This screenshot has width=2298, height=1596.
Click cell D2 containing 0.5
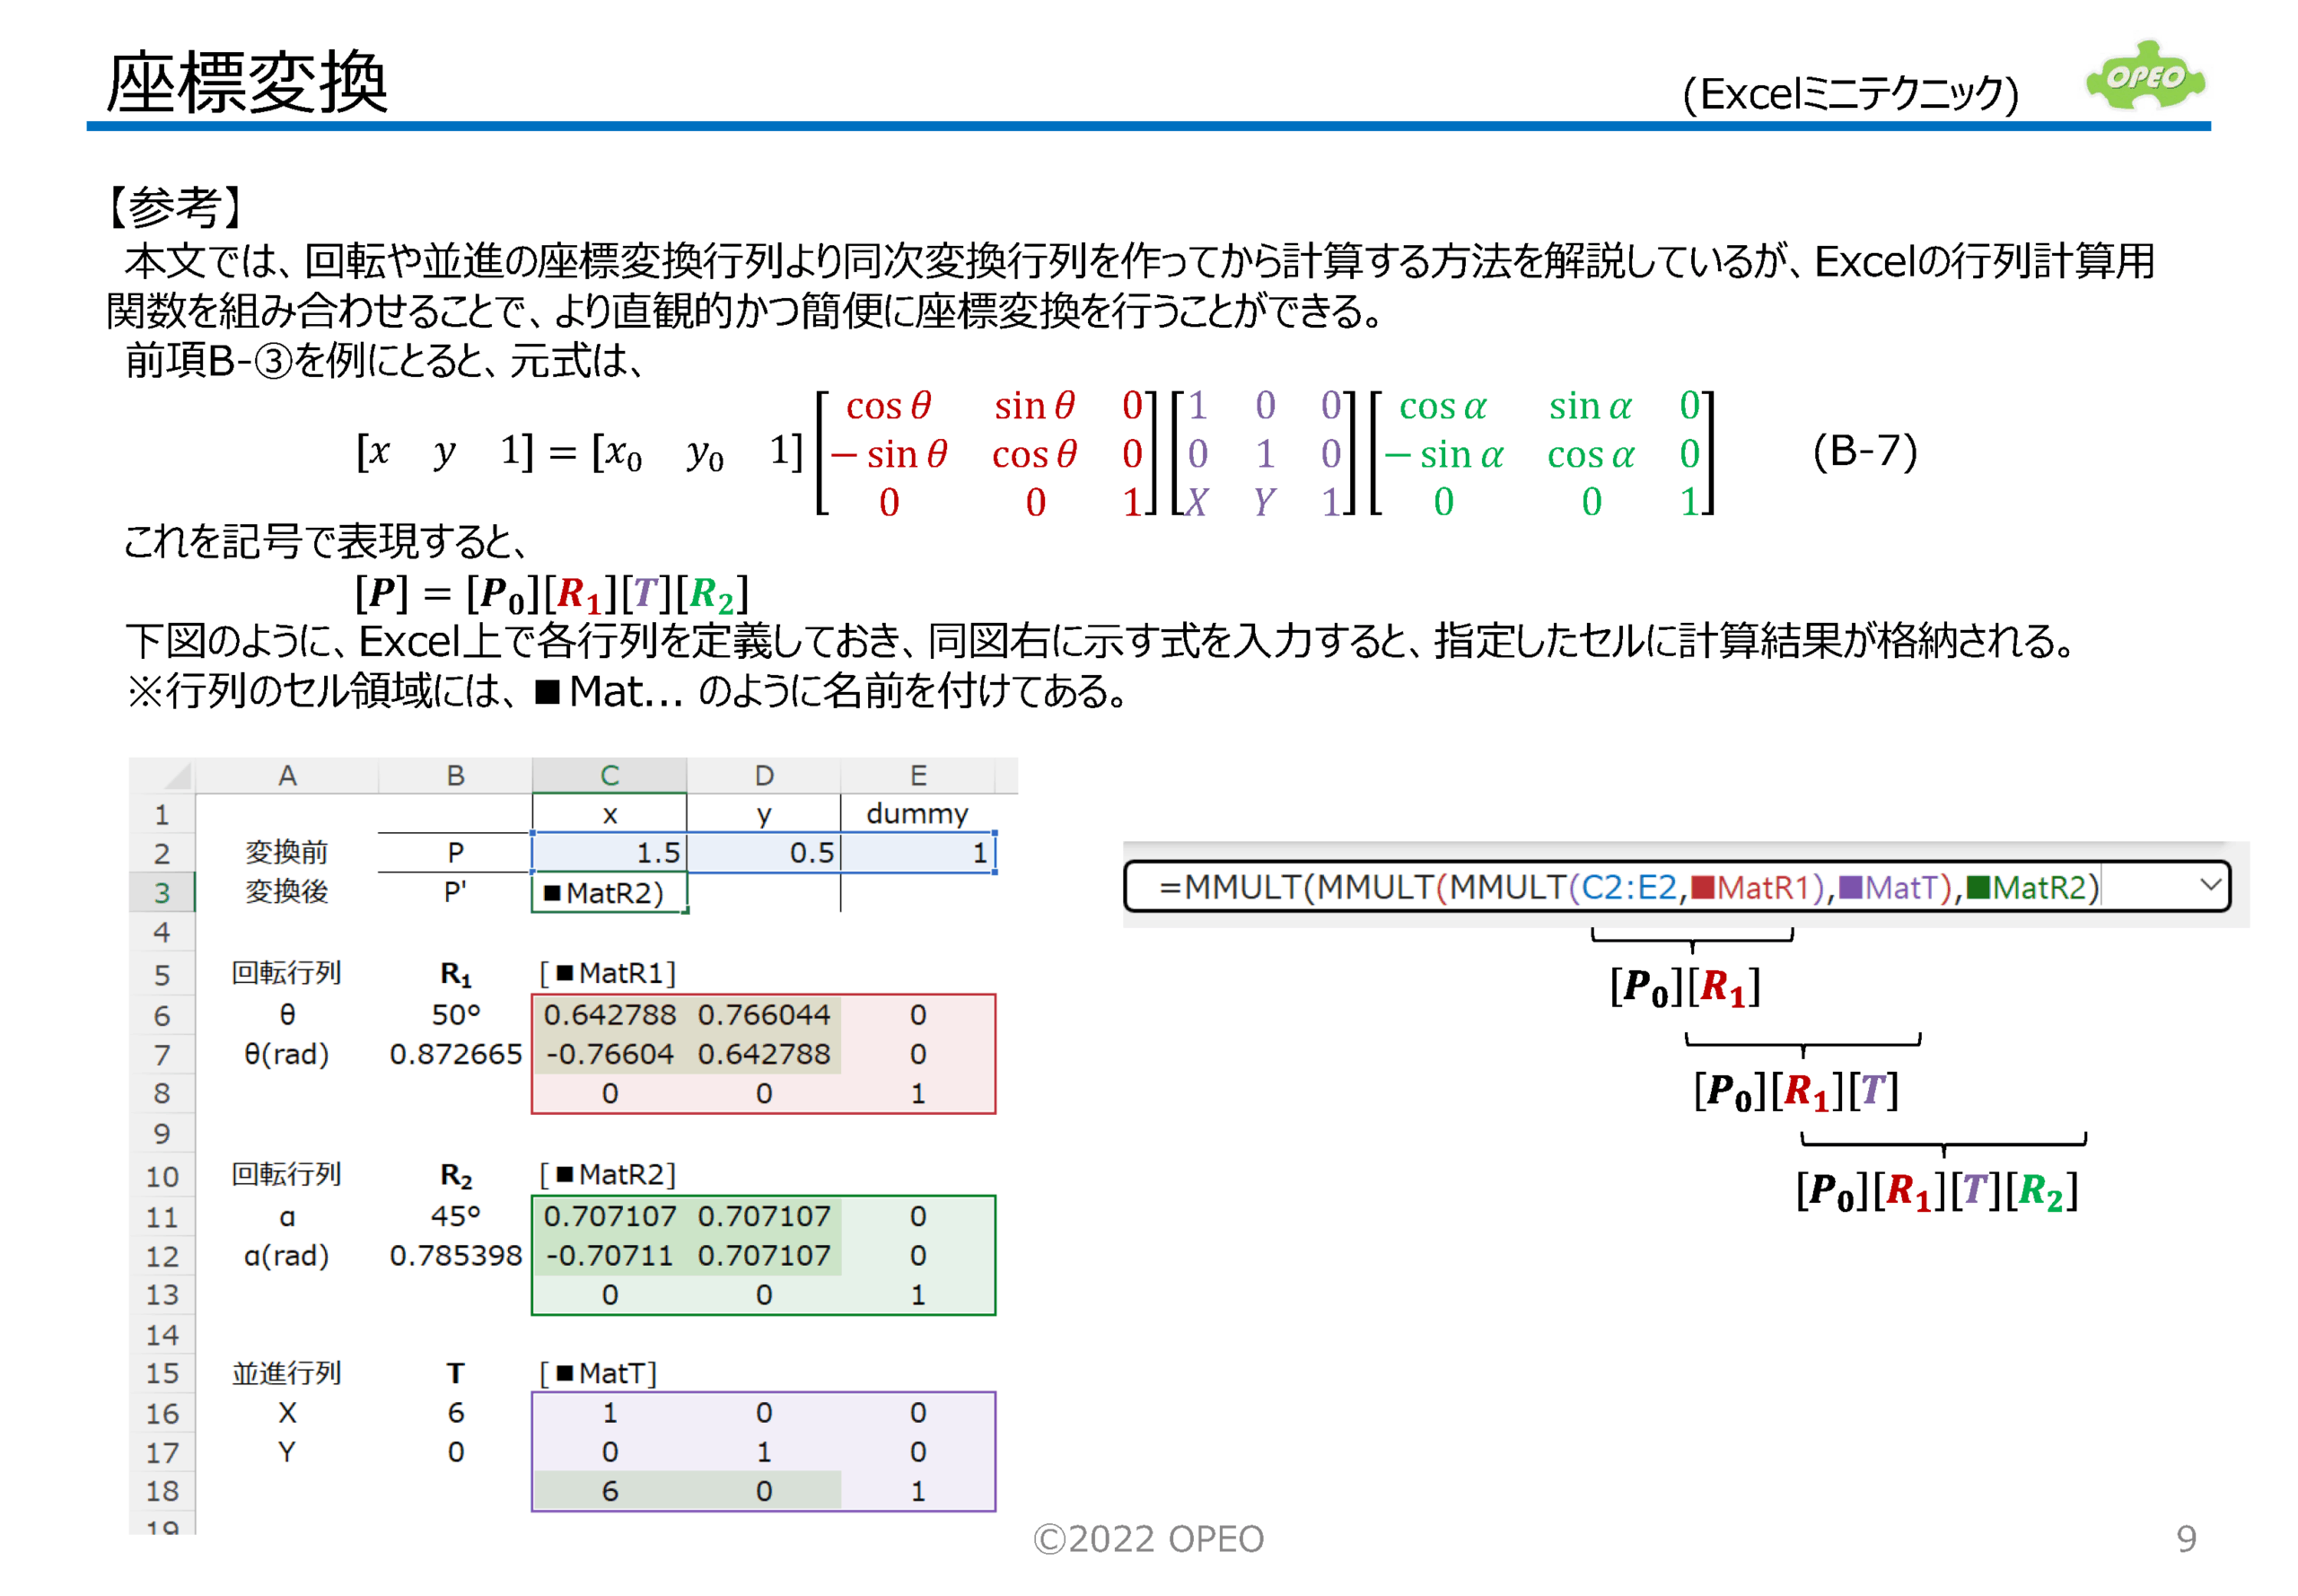point(763,852)
